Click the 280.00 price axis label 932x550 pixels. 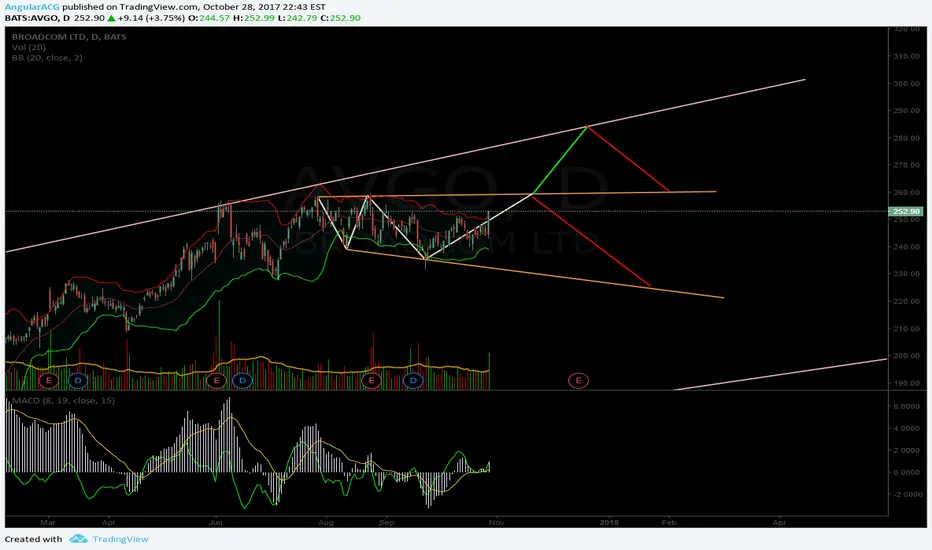(906, 138)
